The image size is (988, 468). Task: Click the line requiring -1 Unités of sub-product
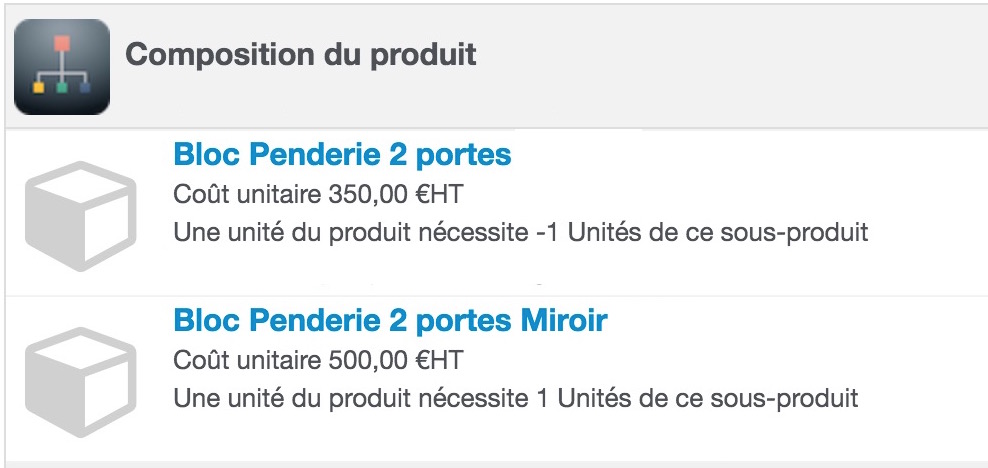(x=520, y=232)
